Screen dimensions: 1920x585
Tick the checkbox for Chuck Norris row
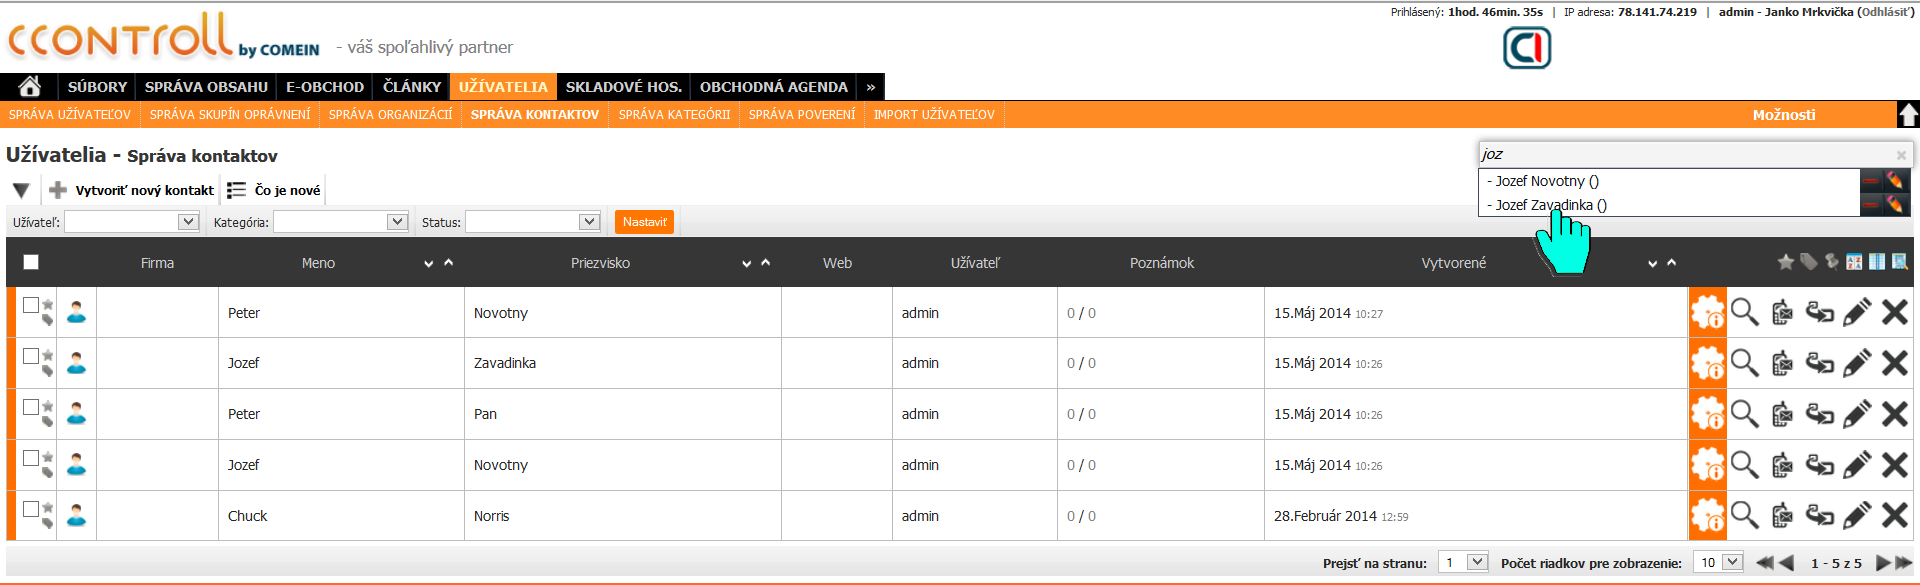(31, 508)
